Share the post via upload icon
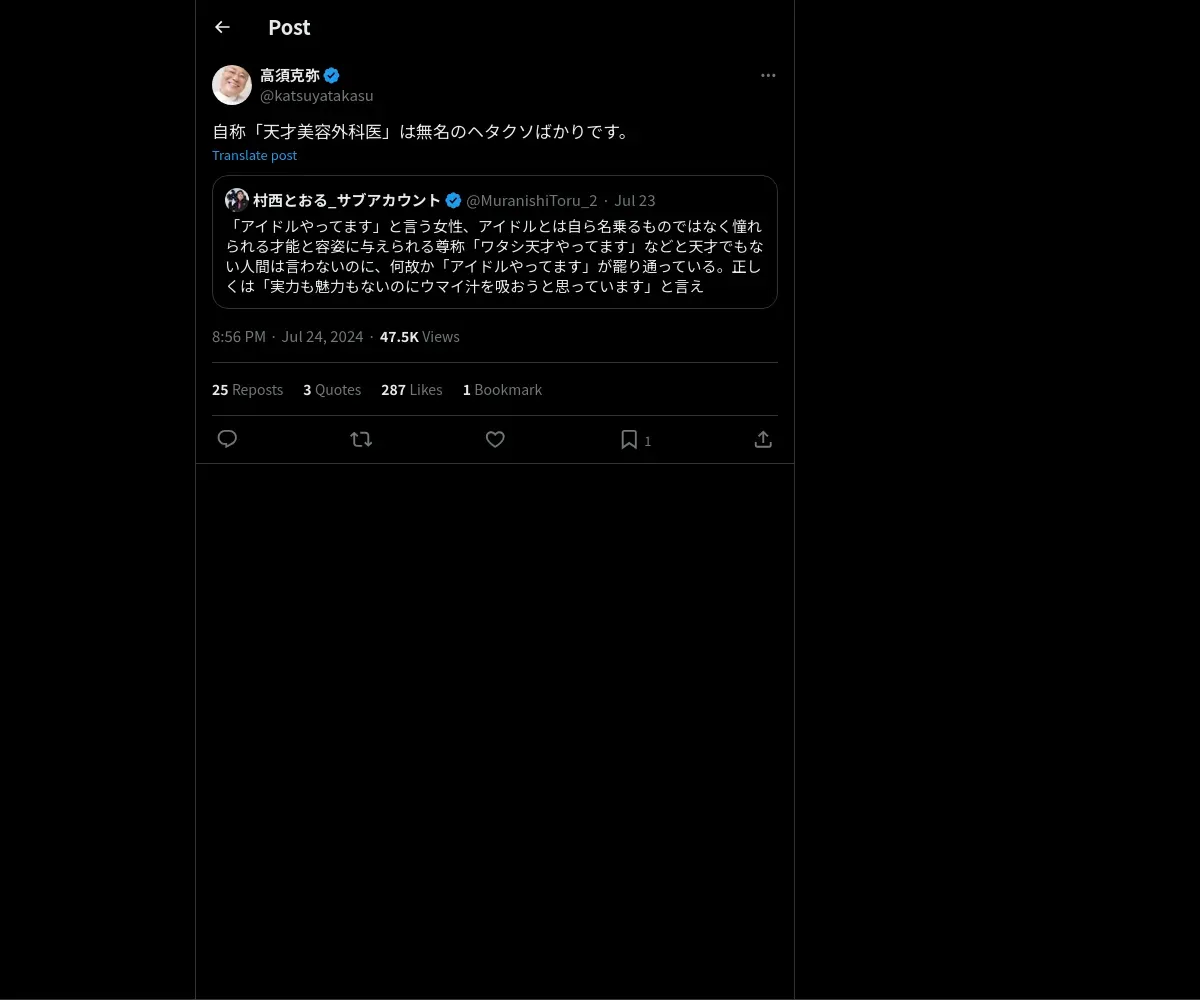This screenshot has height=1000, width=1200. 763,439
